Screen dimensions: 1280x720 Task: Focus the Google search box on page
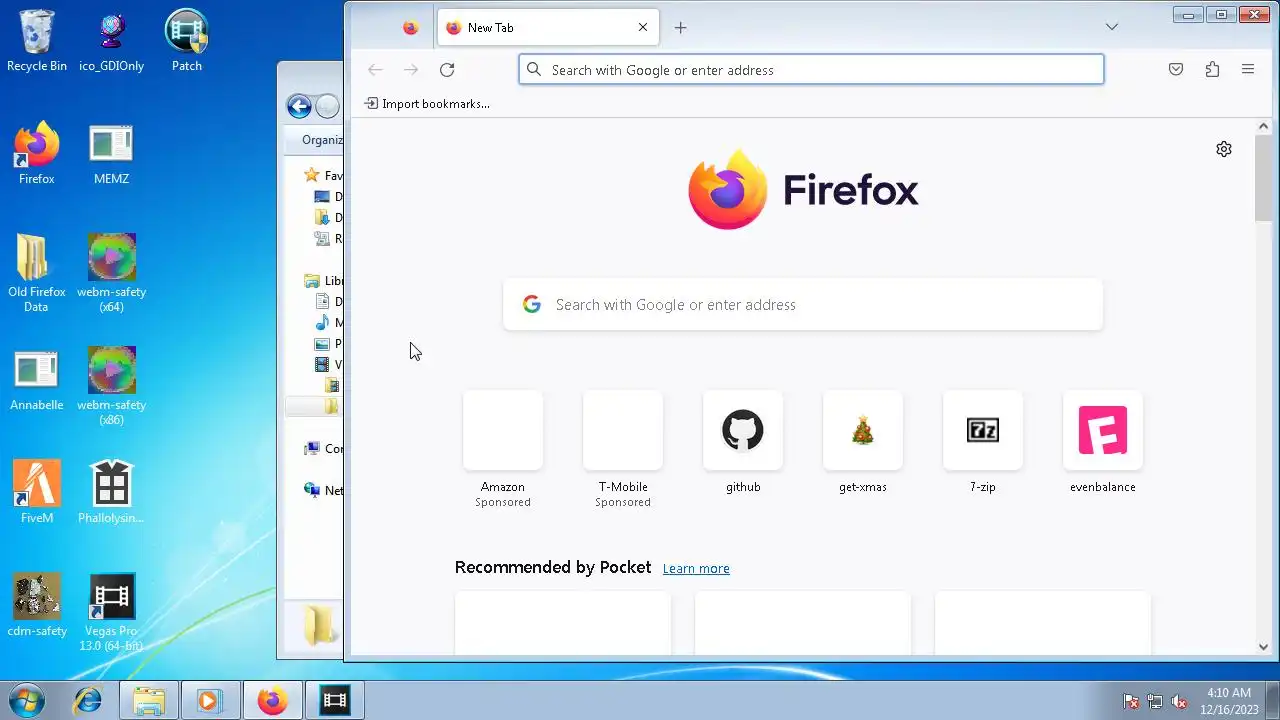click(803, 305)
